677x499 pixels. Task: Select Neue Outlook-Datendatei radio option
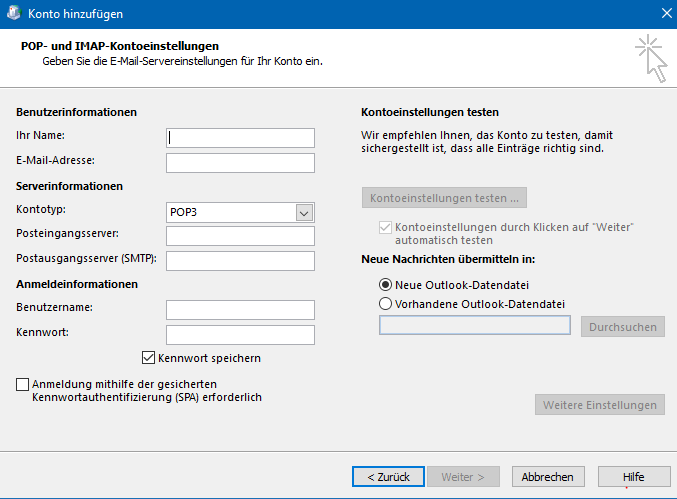(386, 285)
